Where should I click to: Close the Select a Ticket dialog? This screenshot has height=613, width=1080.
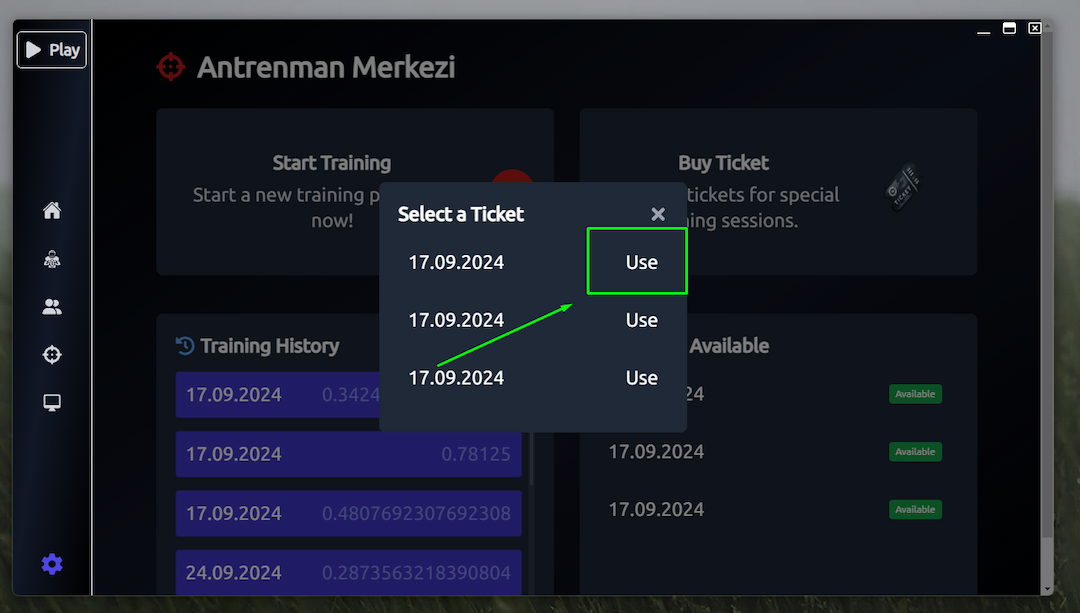658,214
